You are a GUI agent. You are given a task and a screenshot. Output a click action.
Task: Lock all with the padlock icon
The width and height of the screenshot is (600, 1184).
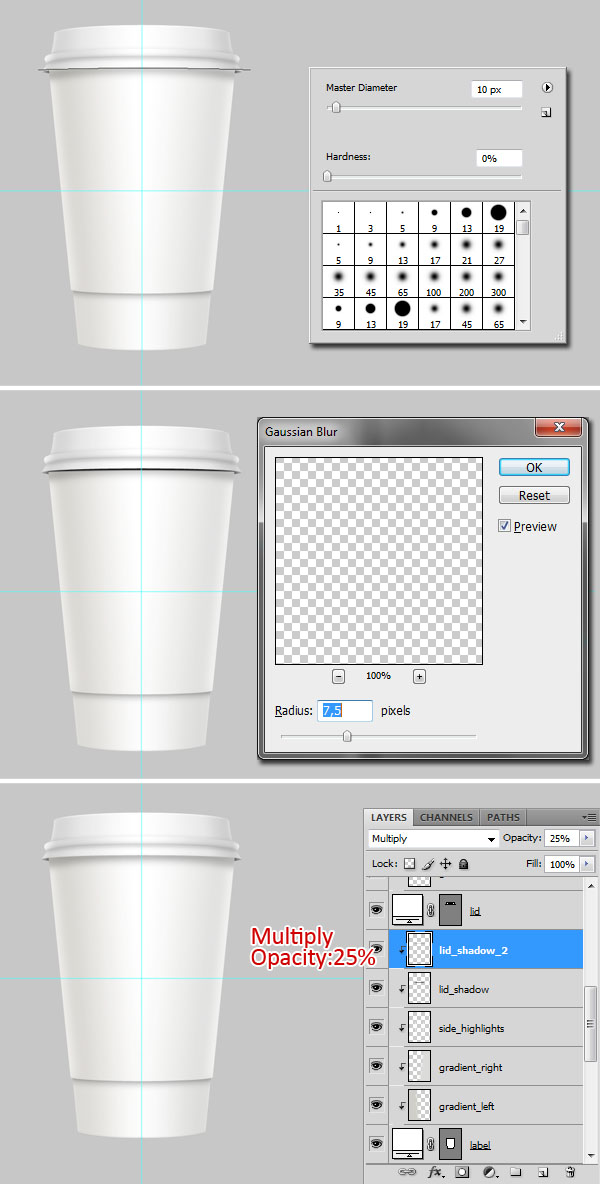tap(463, 864)
